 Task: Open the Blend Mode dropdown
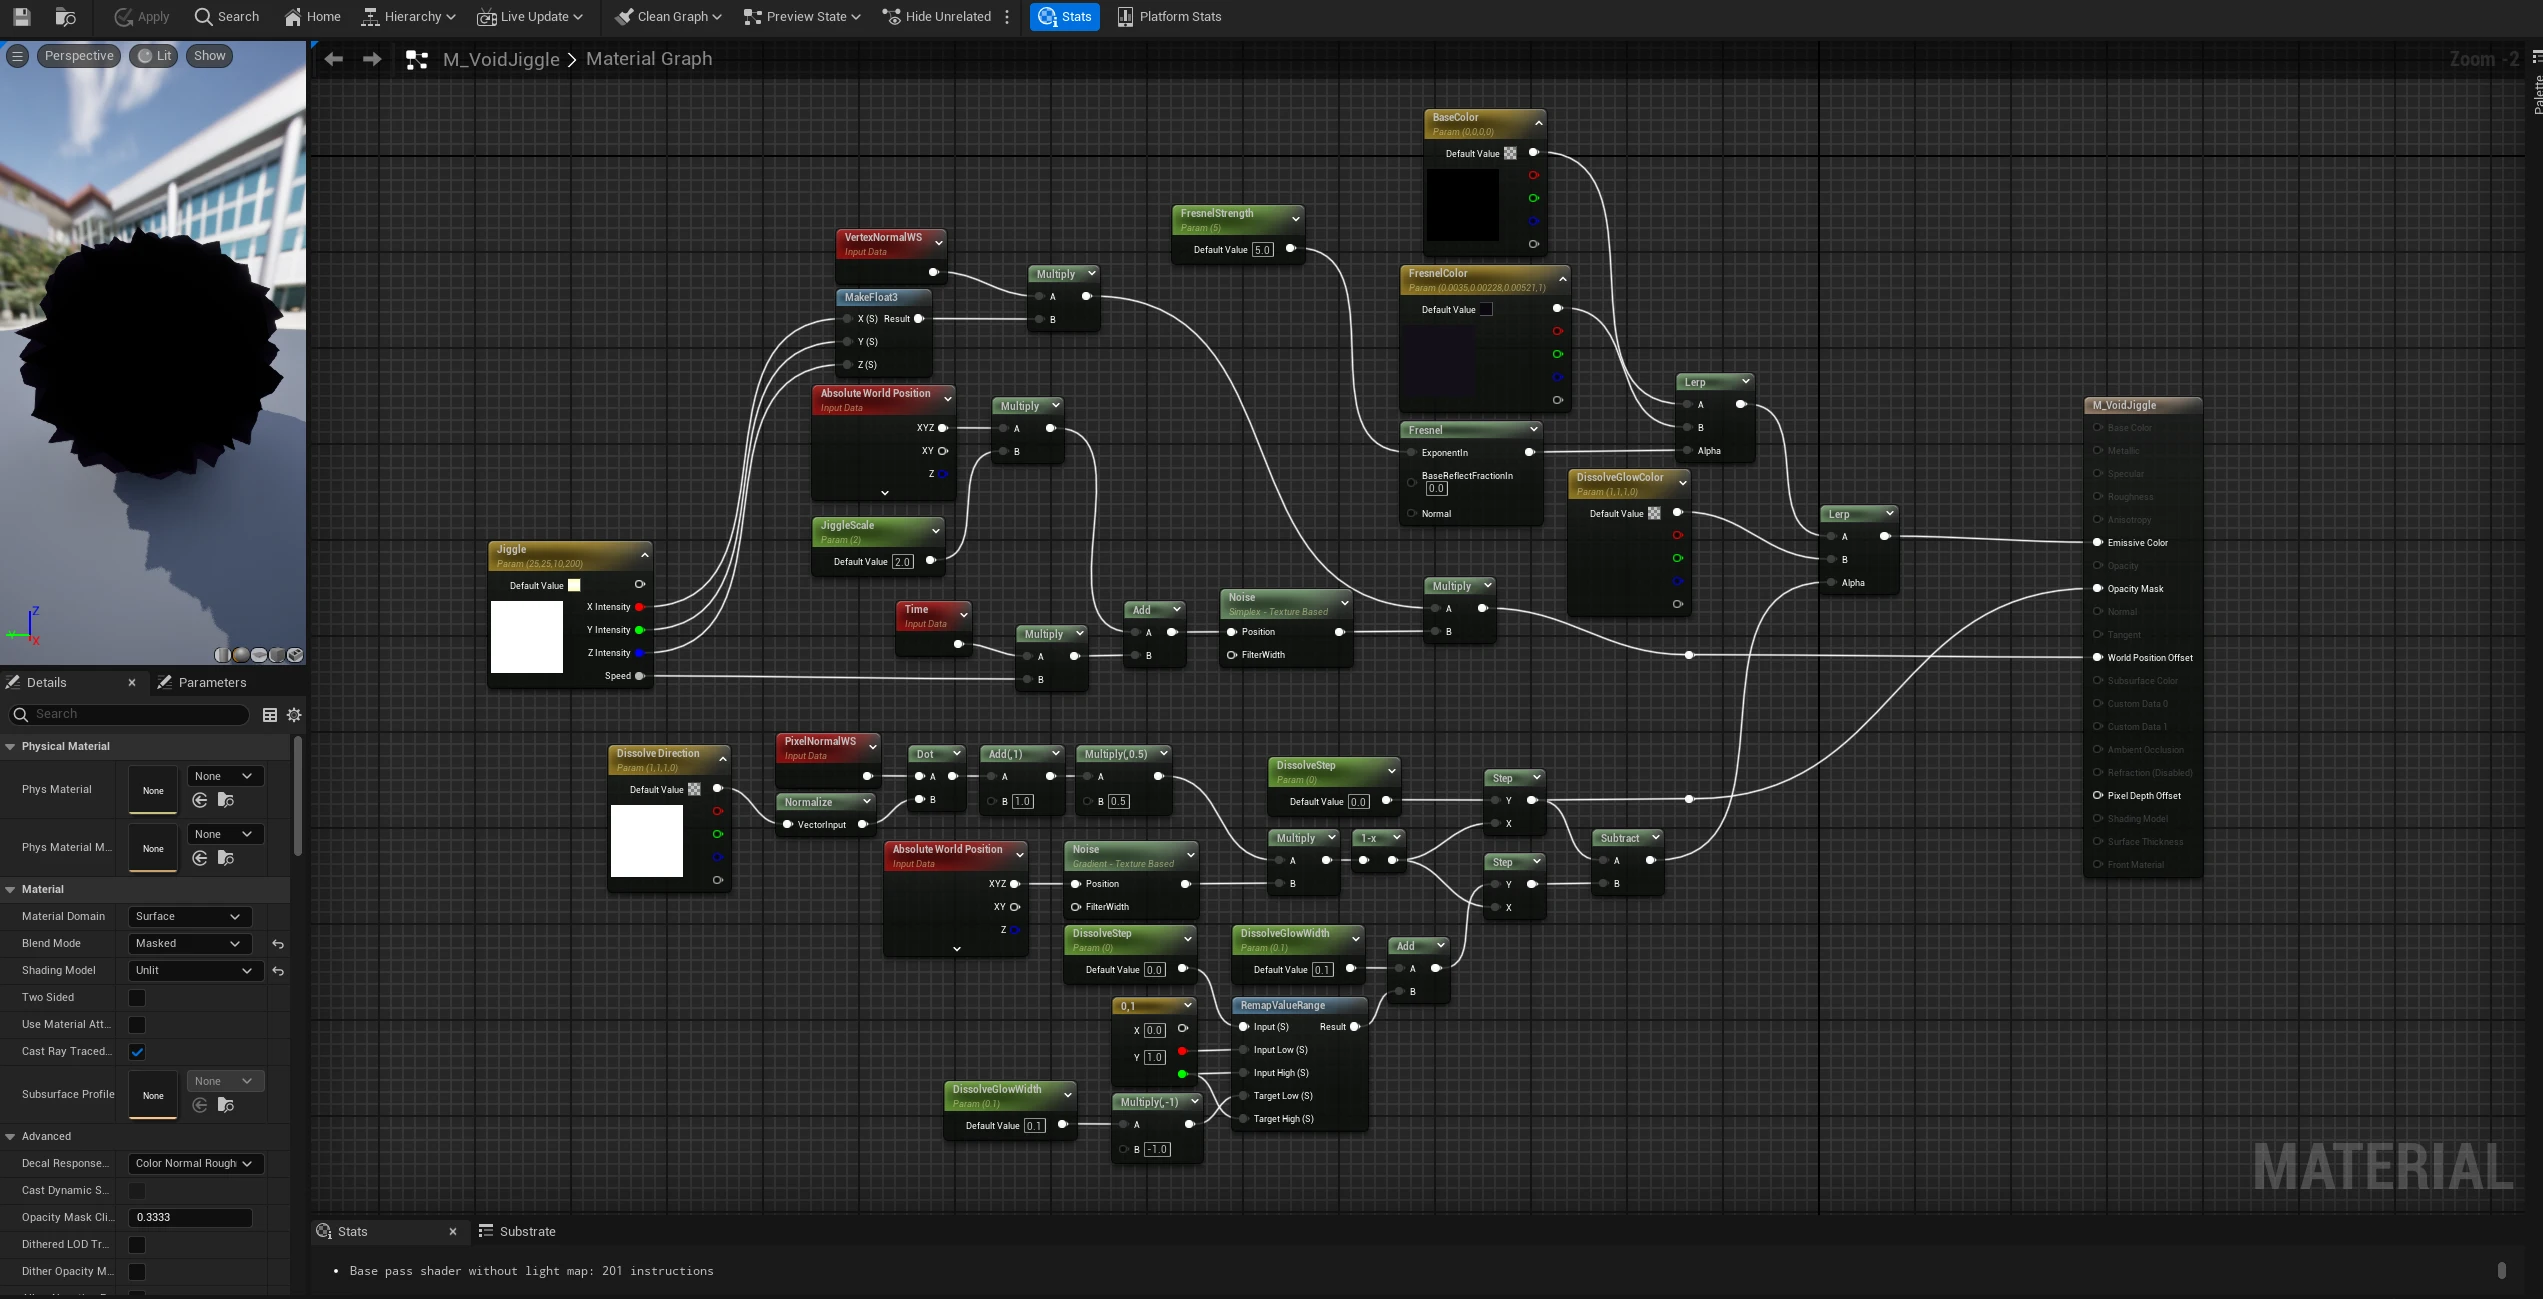pos(189,944)
